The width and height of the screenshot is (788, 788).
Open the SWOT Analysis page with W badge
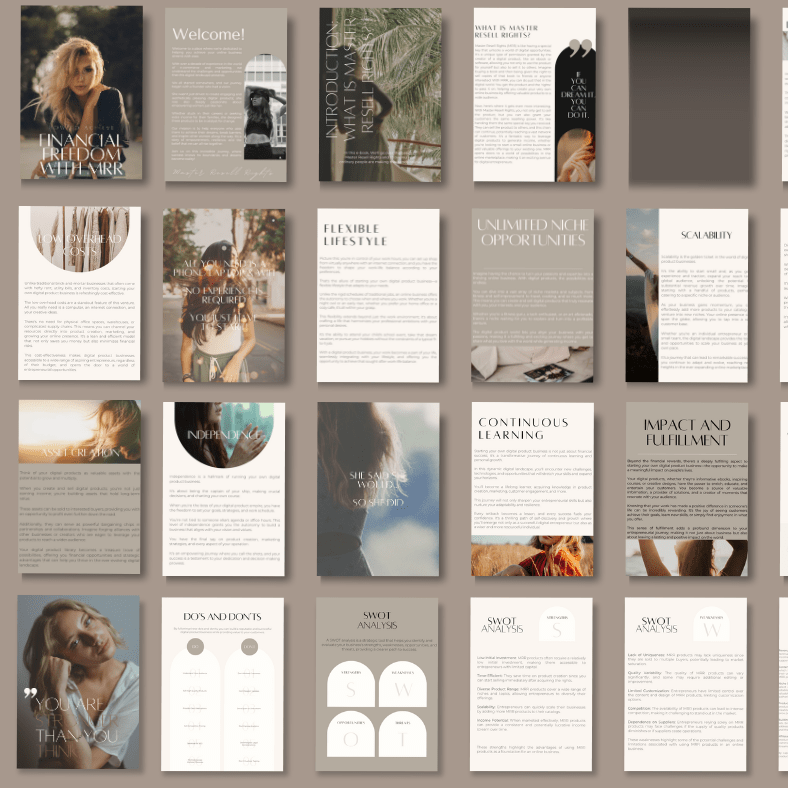coord(685,684)
